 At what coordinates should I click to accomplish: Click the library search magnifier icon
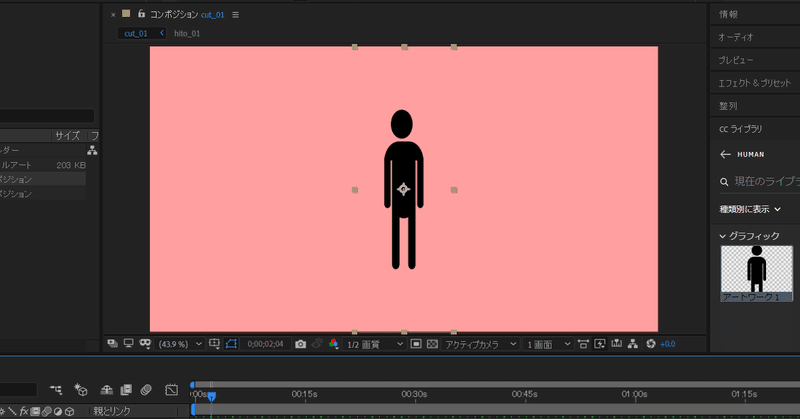tap(724, 182)
